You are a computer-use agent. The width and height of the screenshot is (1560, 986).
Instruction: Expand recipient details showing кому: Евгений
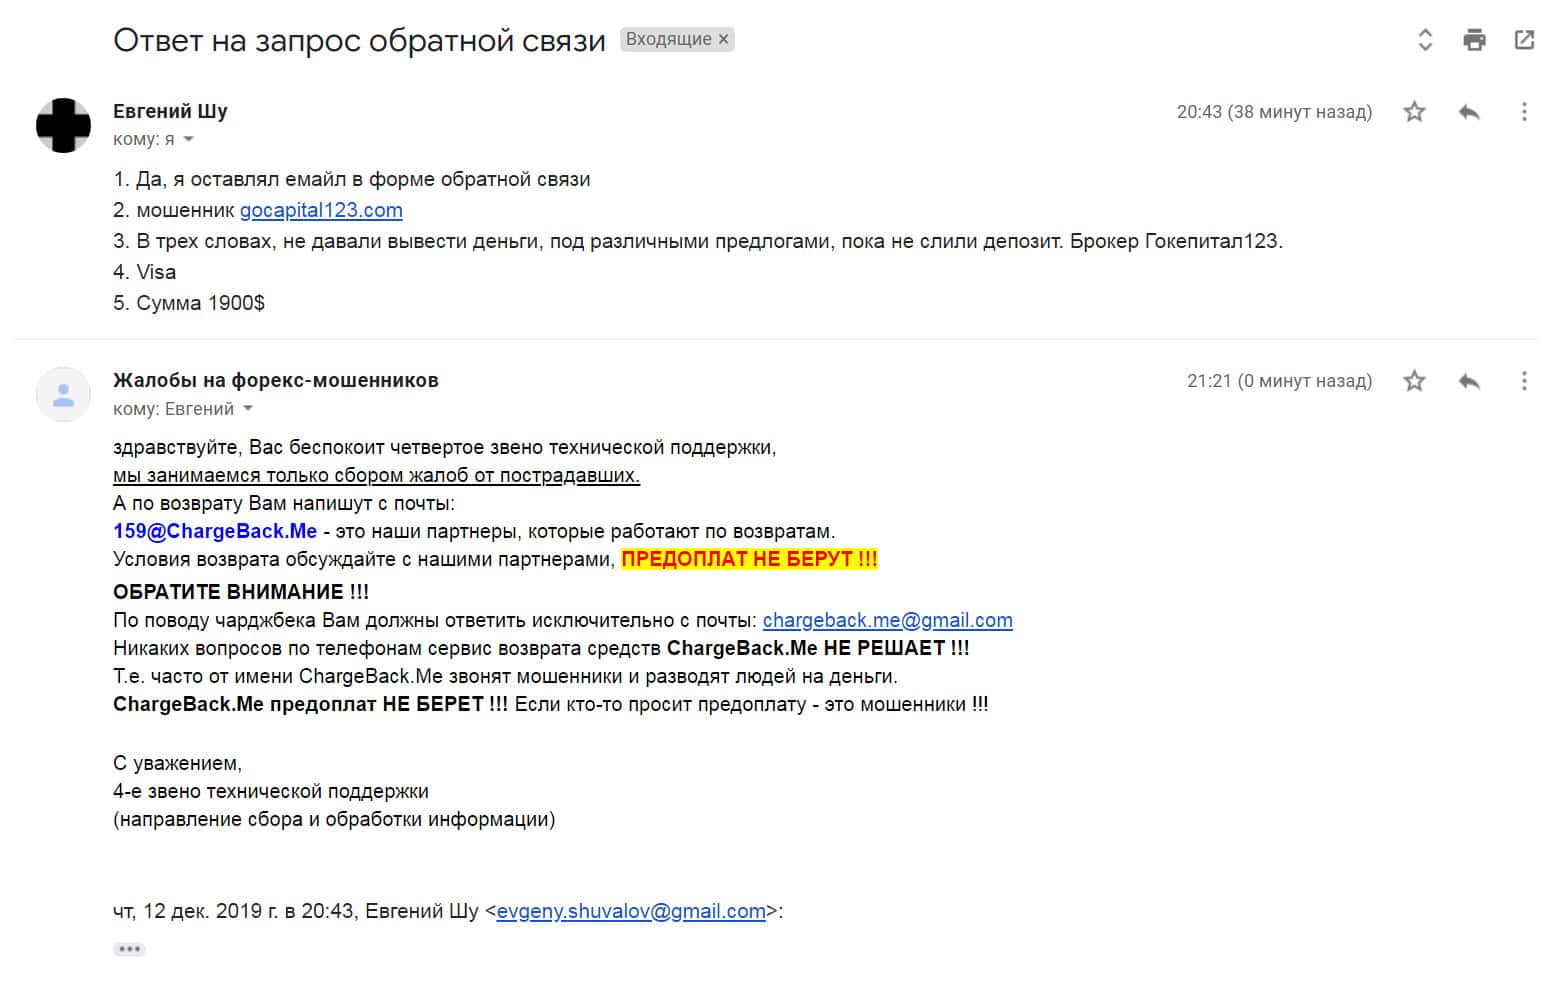(x=248, y=409)
